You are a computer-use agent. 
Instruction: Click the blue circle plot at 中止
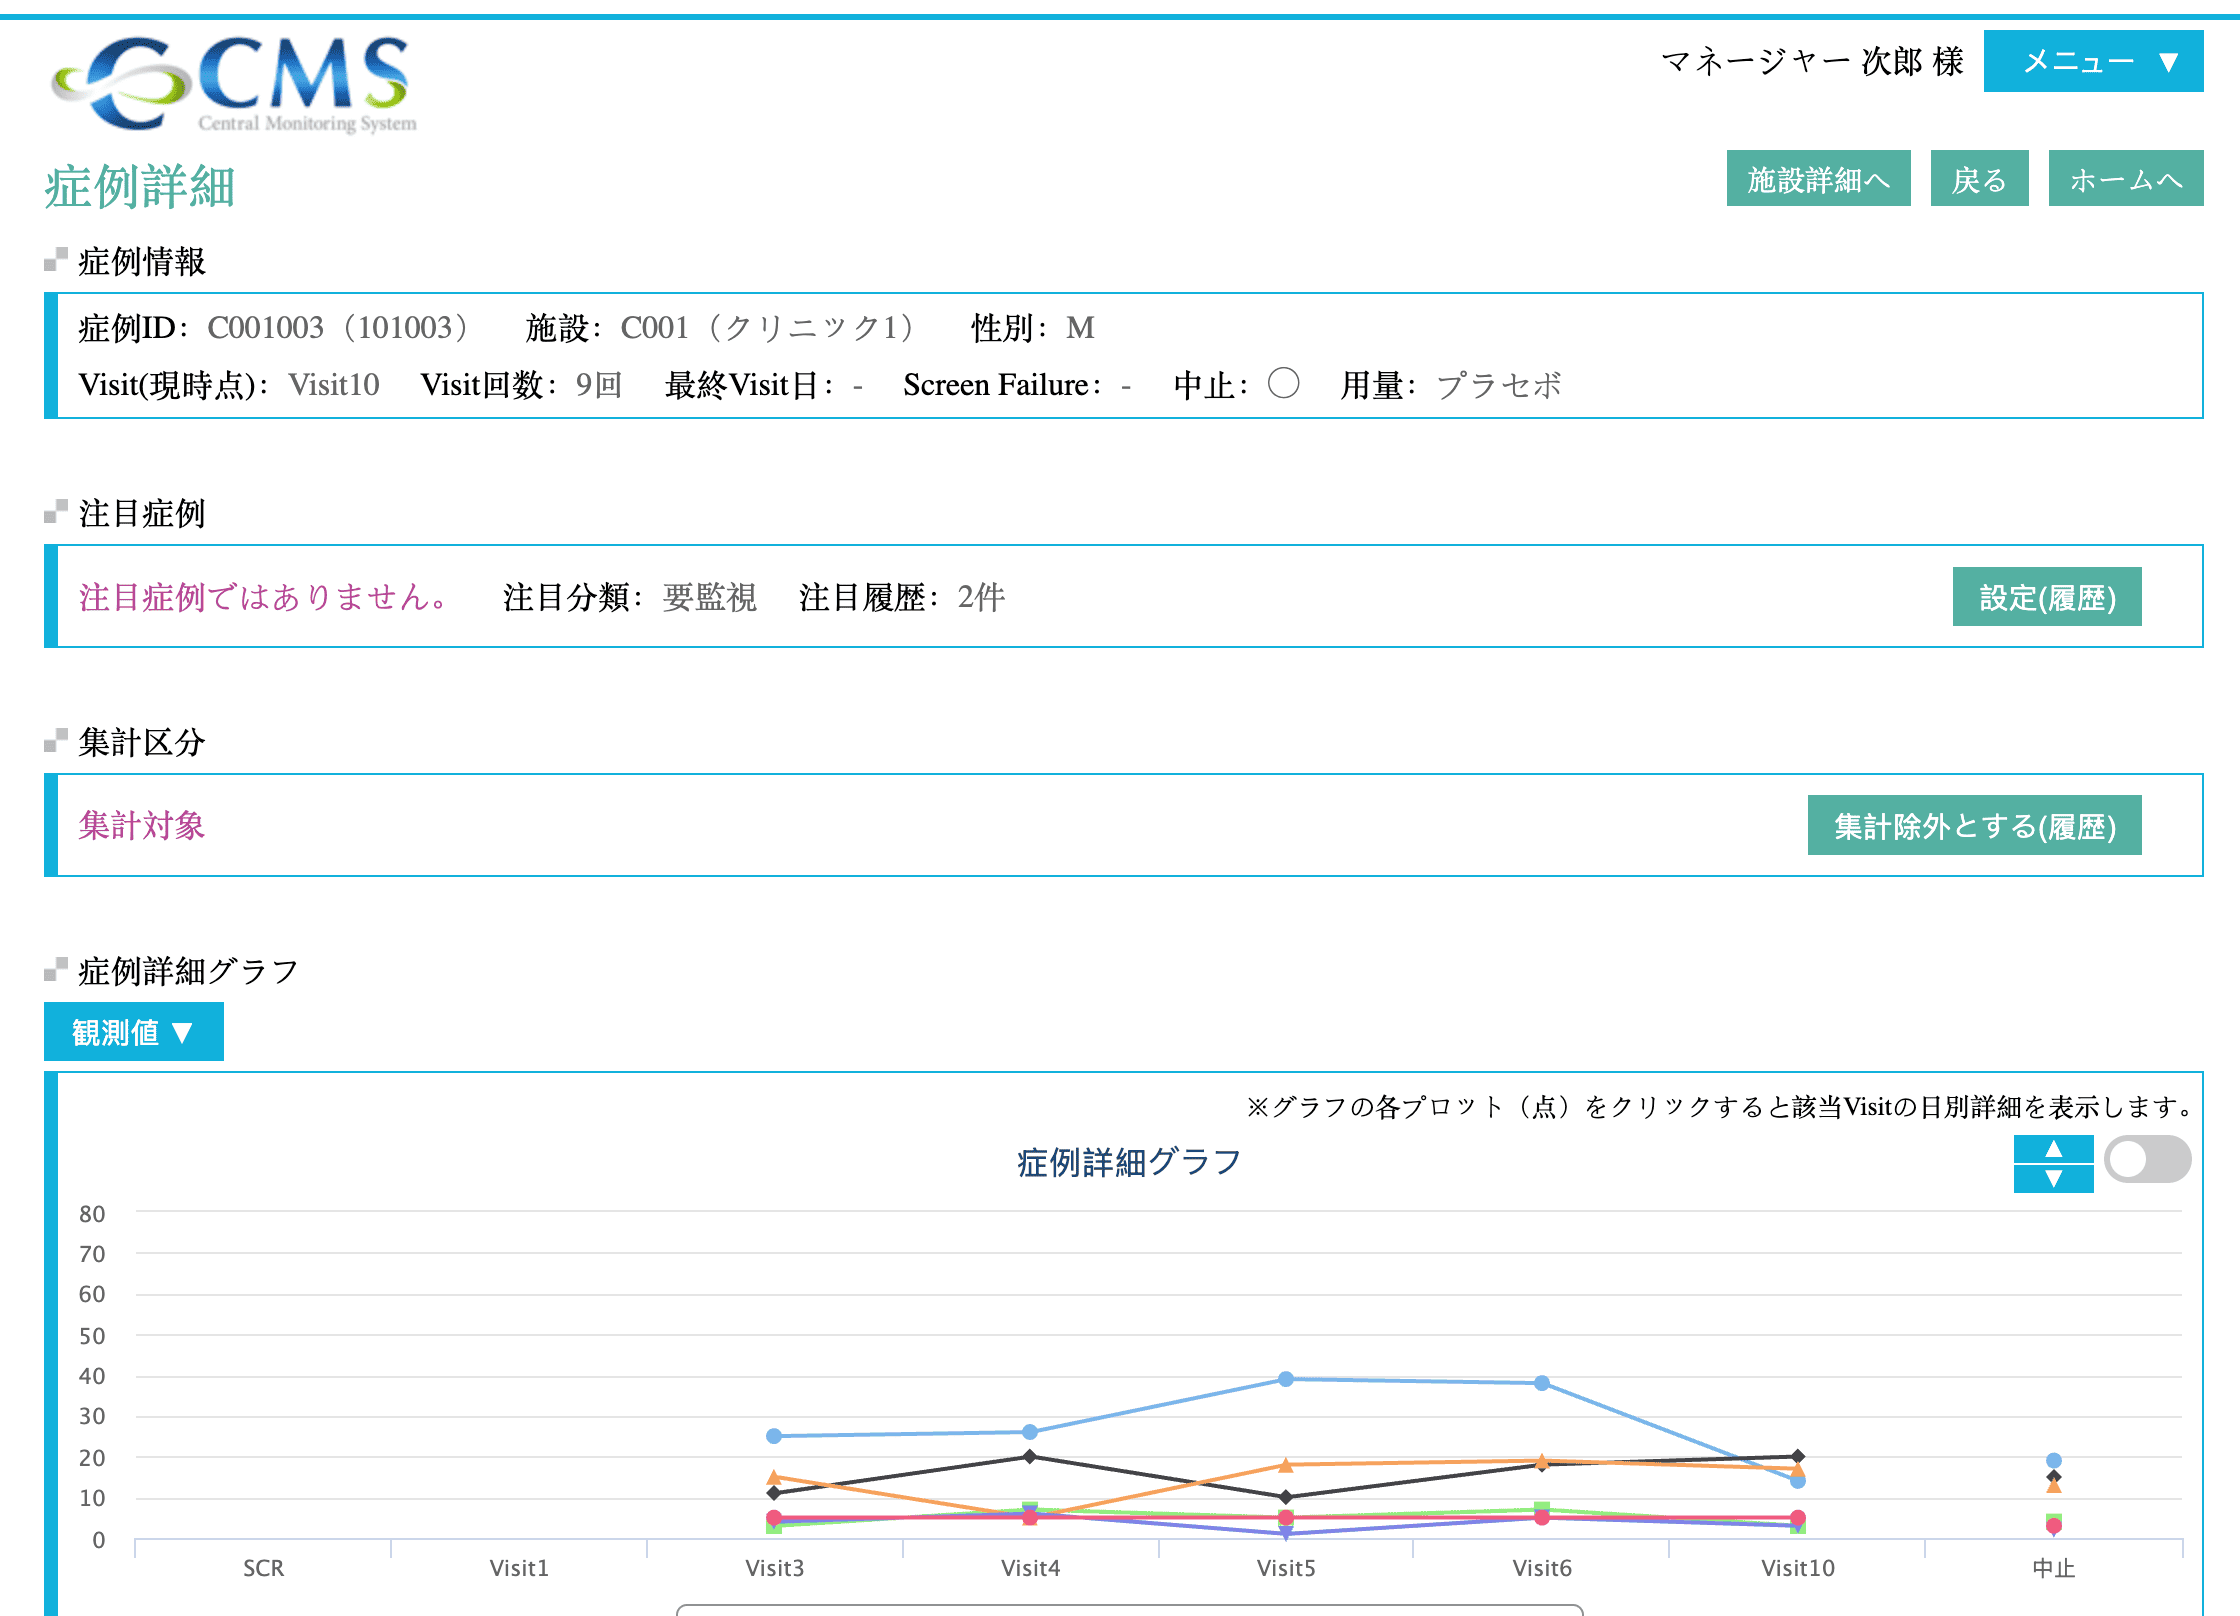pyautogui.click(x=2054, y=1460)
